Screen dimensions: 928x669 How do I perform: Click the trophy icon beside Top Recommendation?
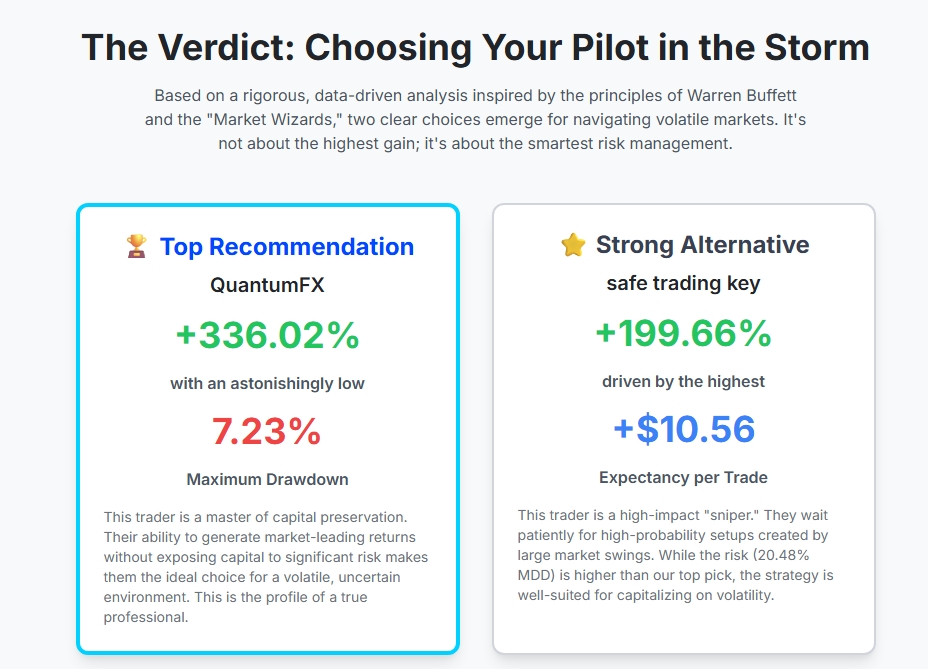coord(136,246)
